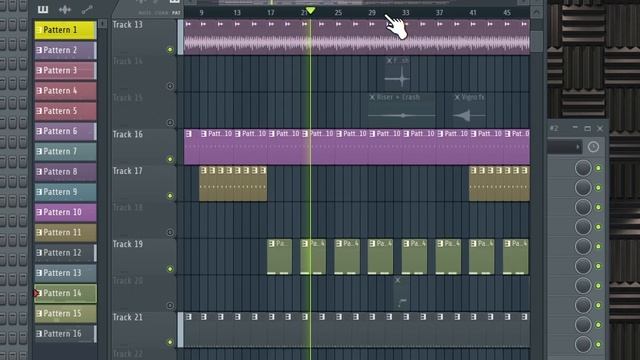Enable Track 18 via its mute dot
The image size is (640, 360).
170,232
